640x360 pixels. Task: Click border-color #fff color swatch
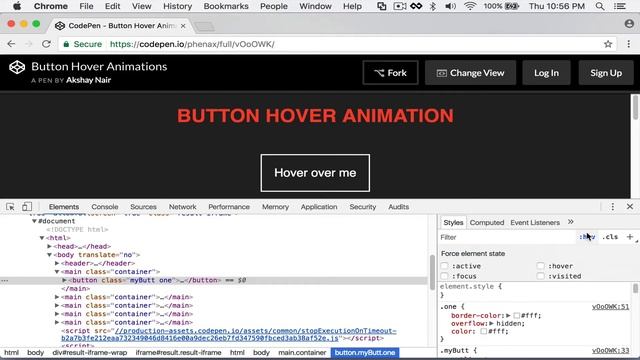click(x=516, y=316)
